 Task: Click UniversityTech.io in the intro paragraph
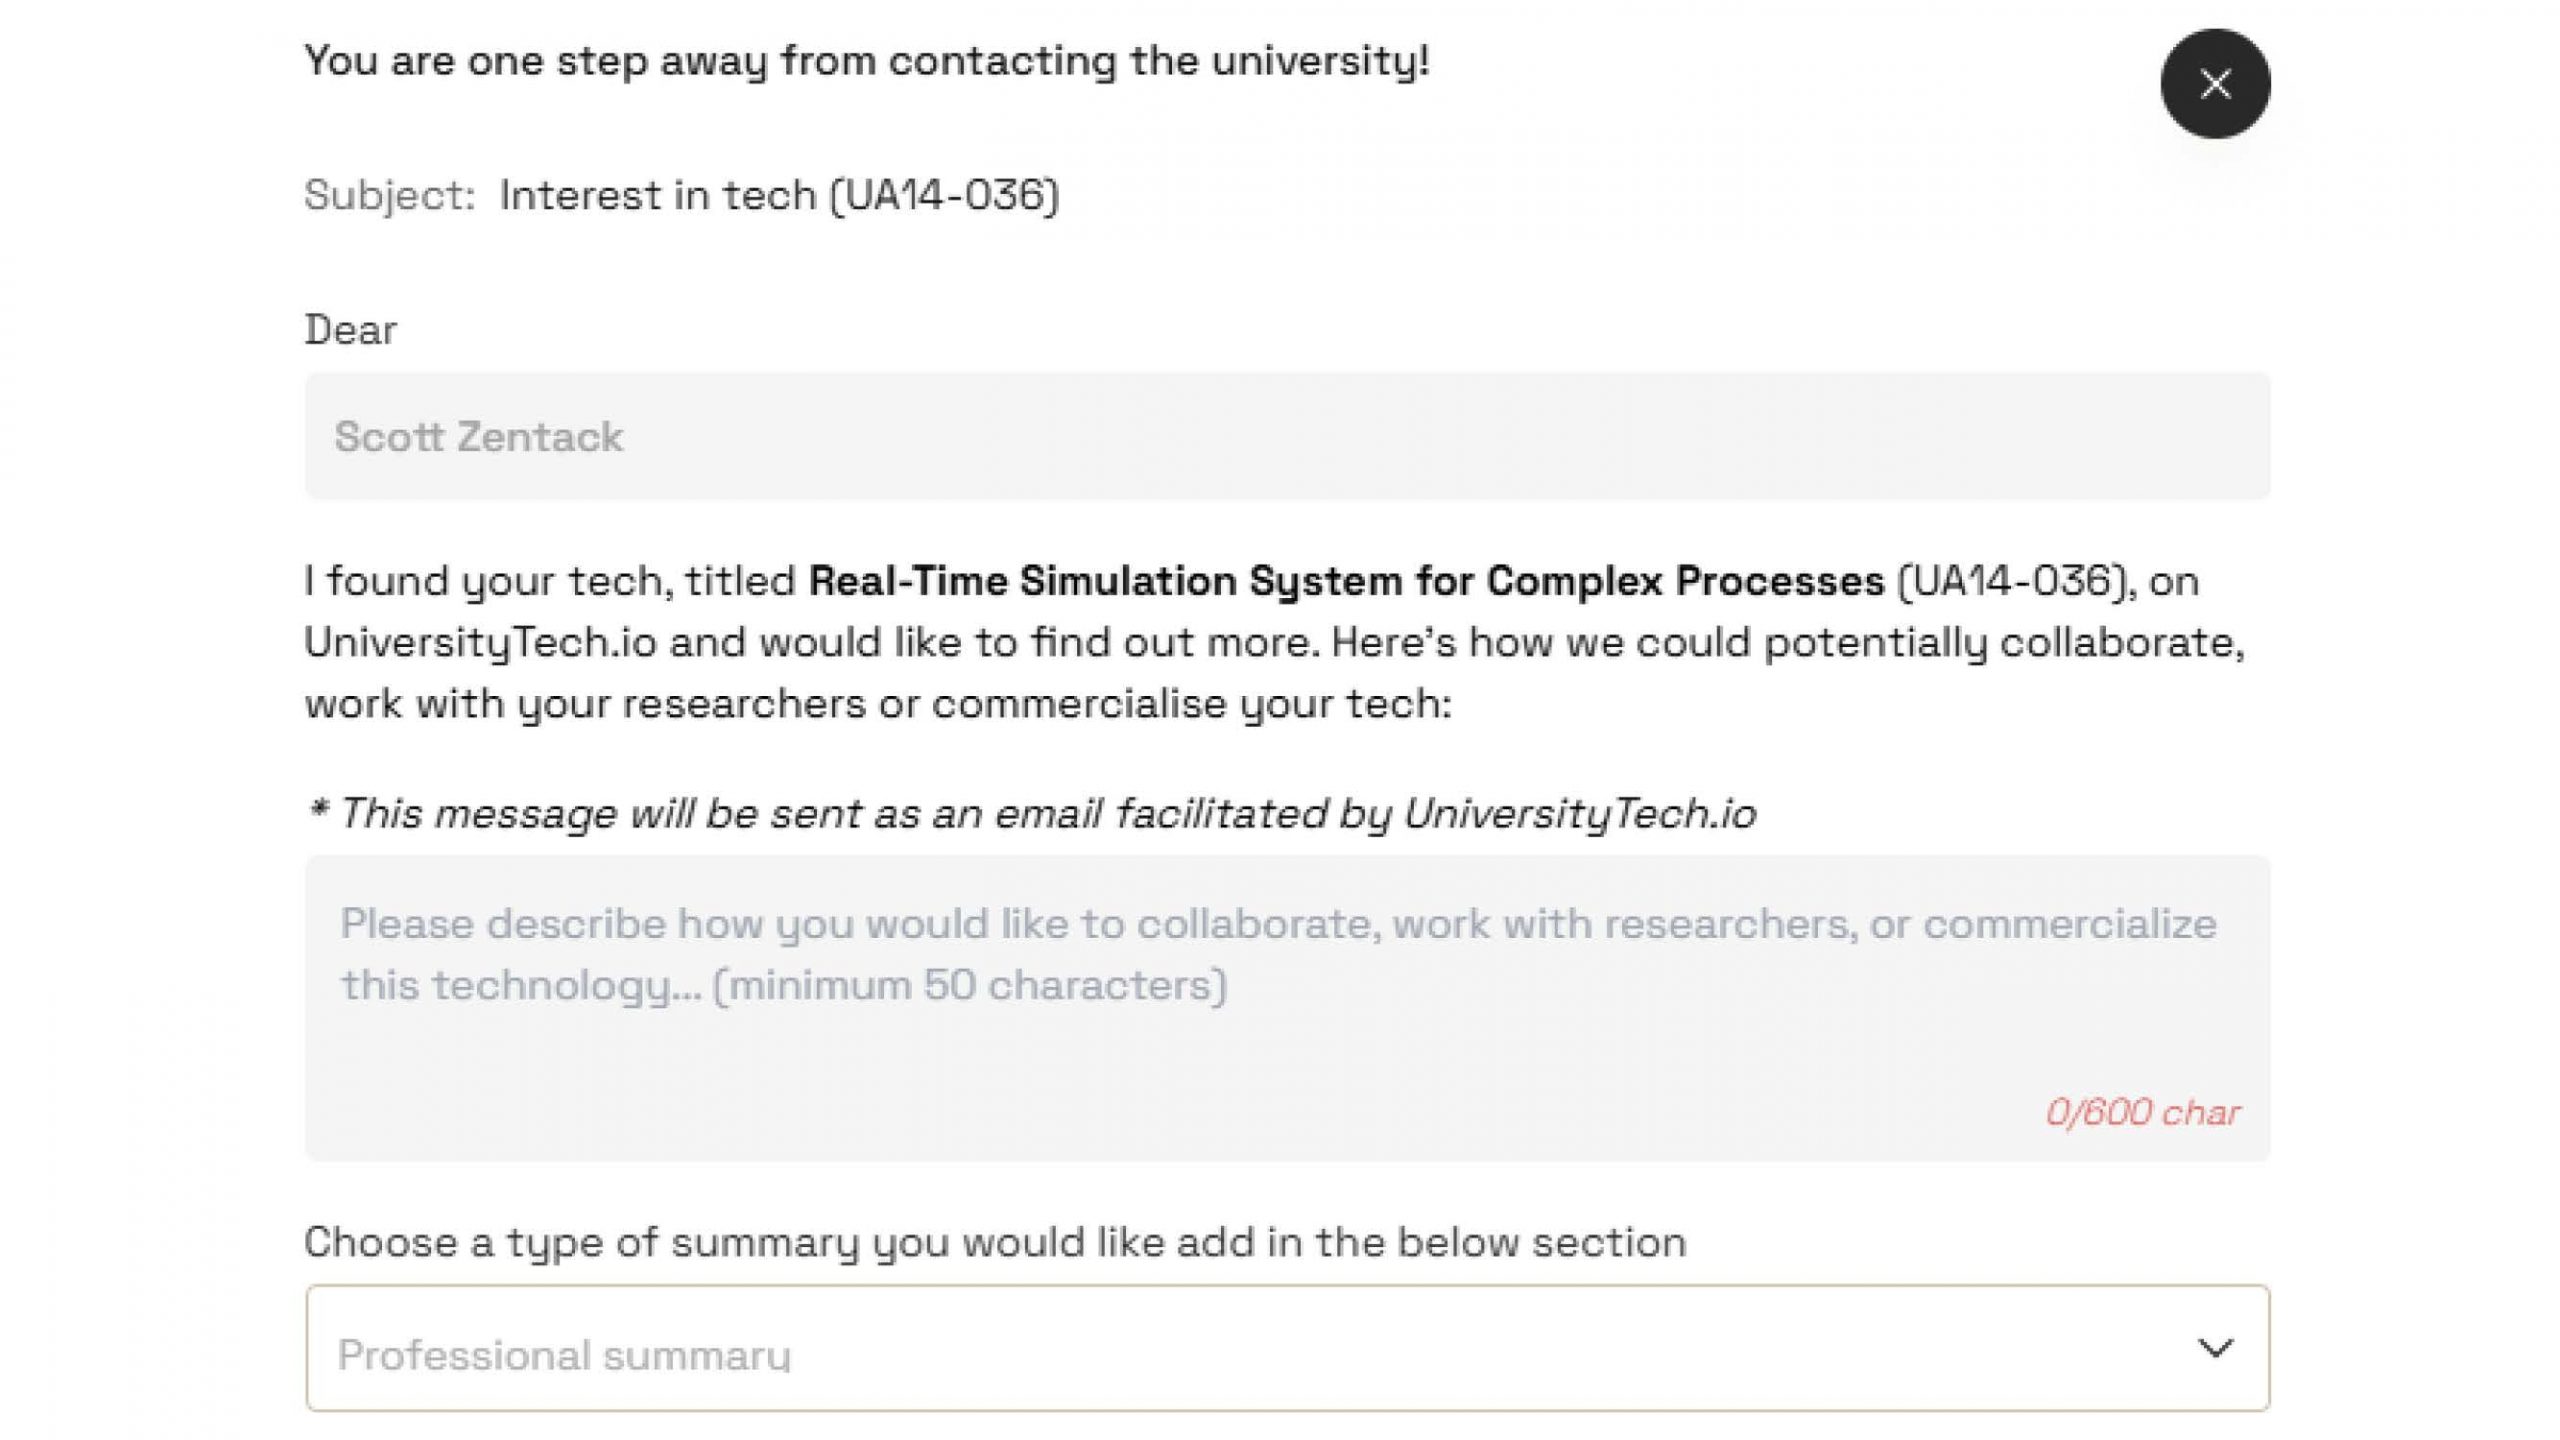pos(480,643)
